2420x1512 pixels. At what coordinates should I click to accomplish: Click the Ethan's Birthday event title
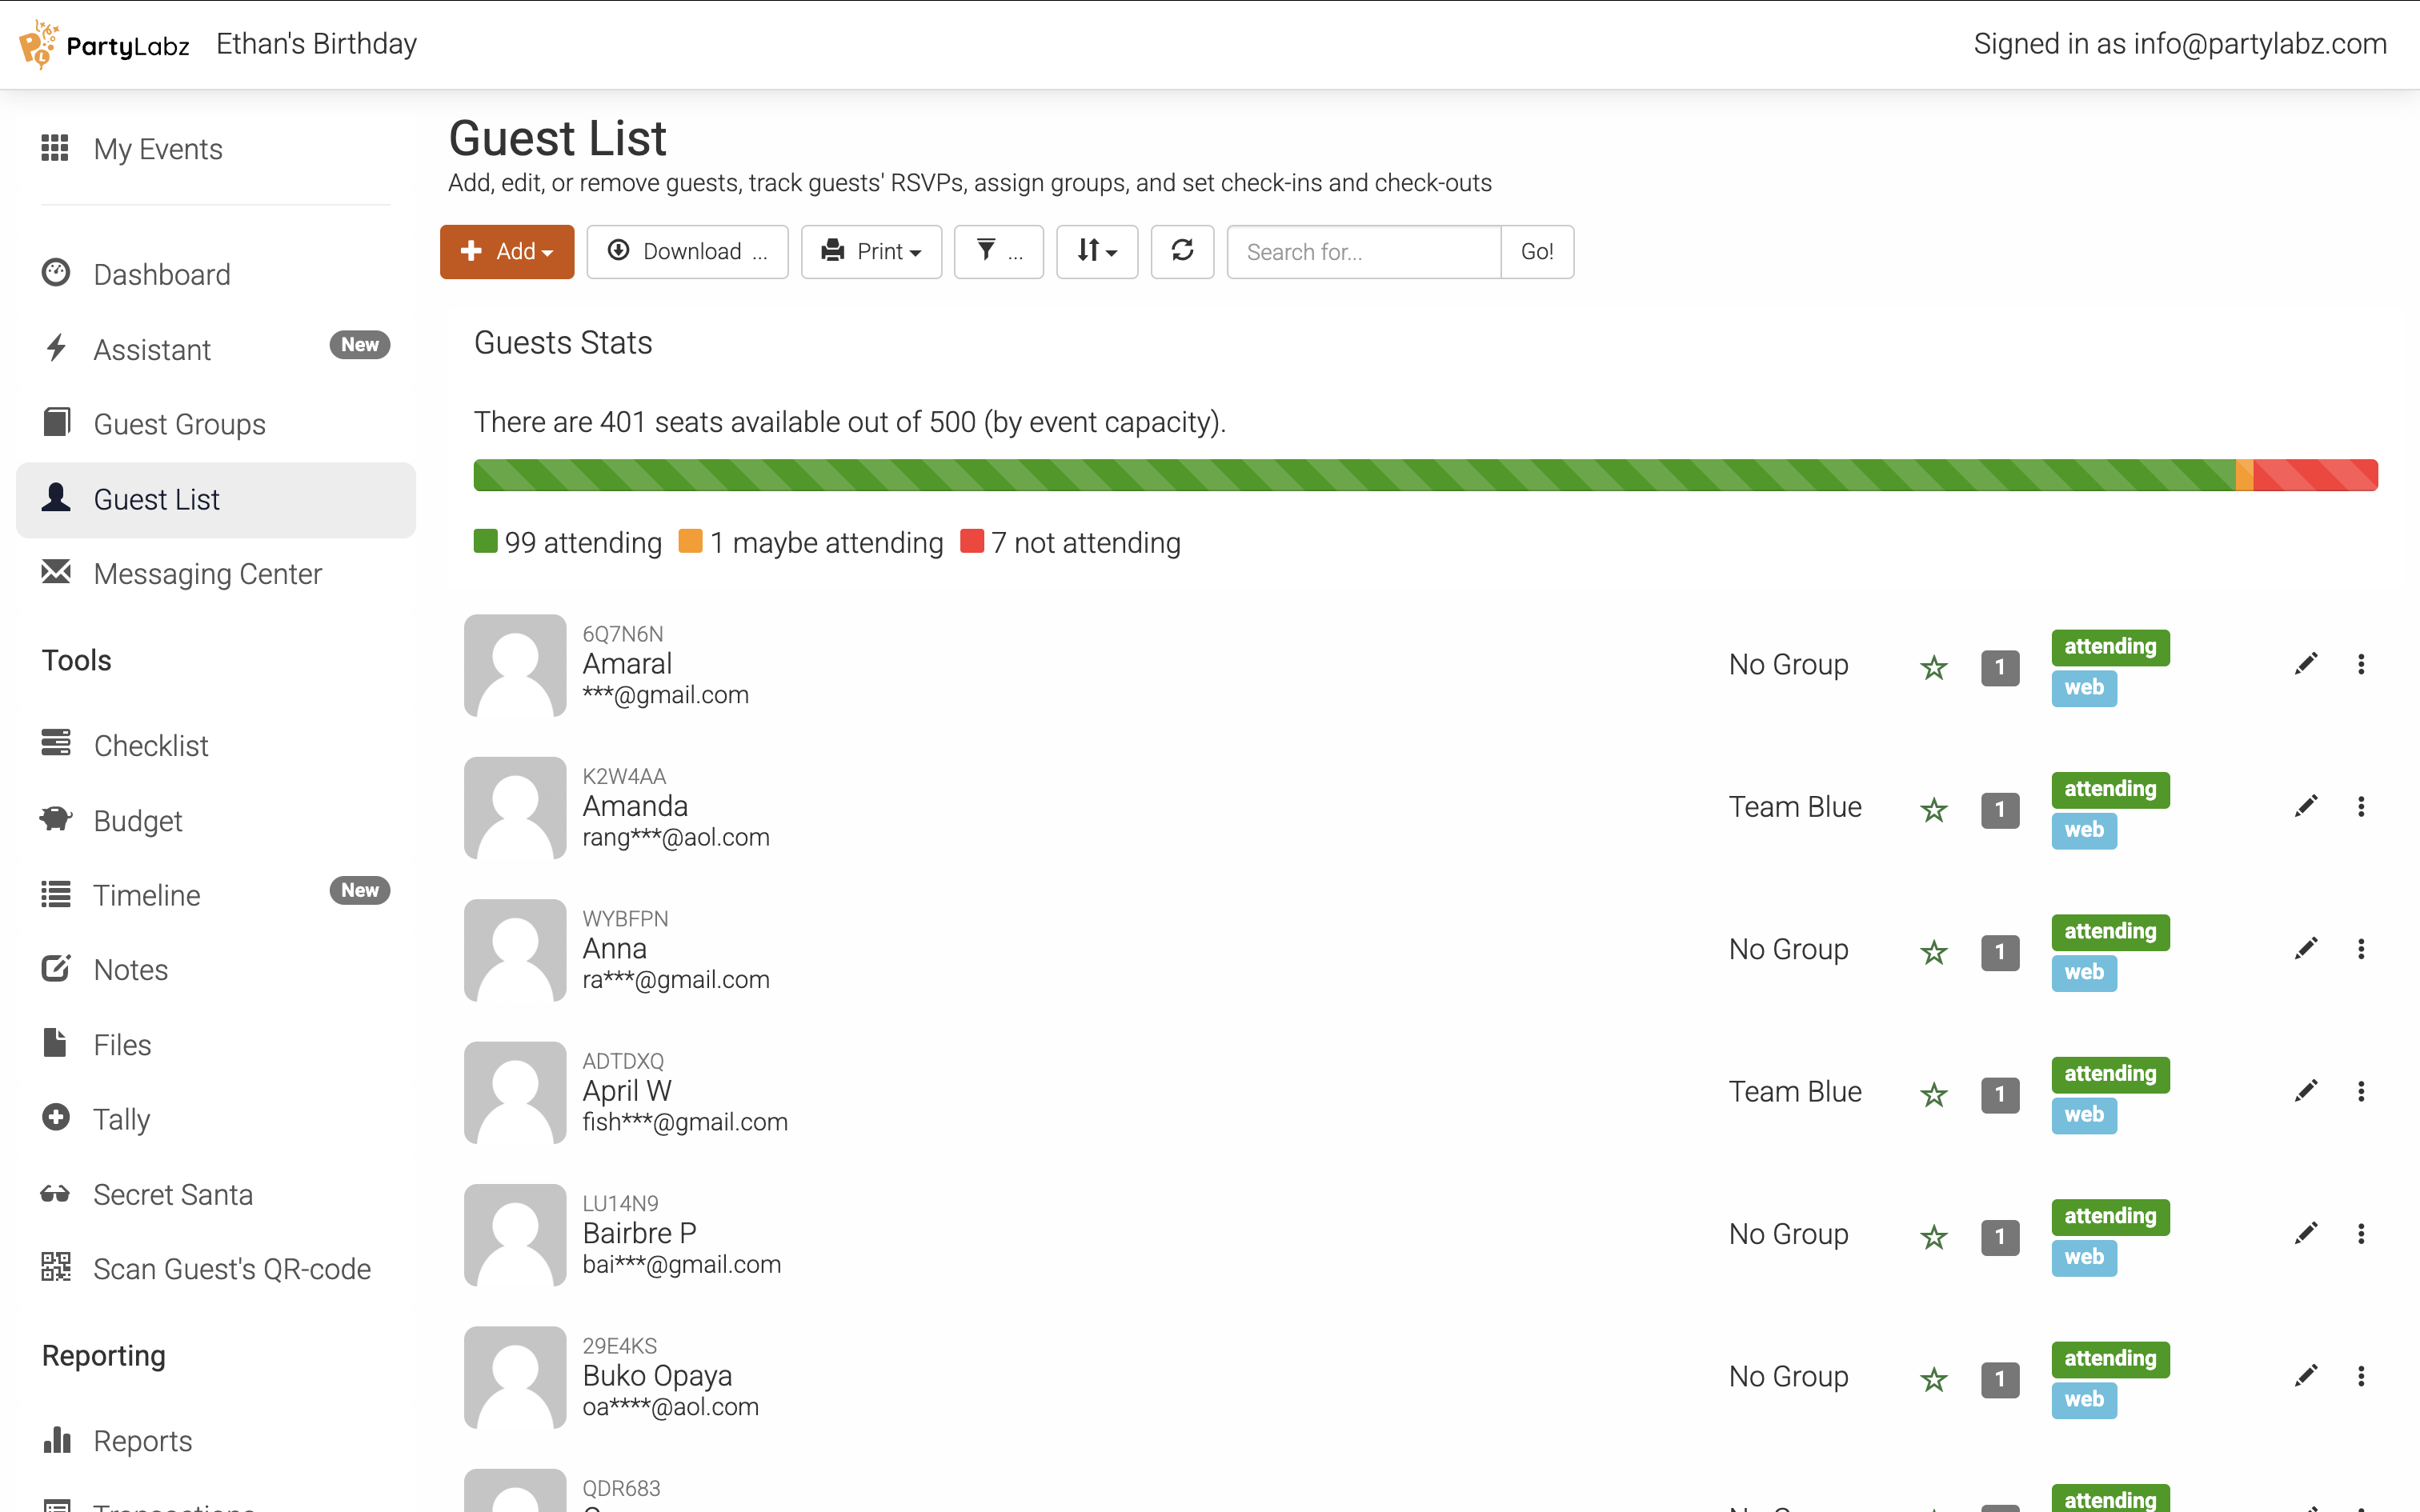coord(316,44)
